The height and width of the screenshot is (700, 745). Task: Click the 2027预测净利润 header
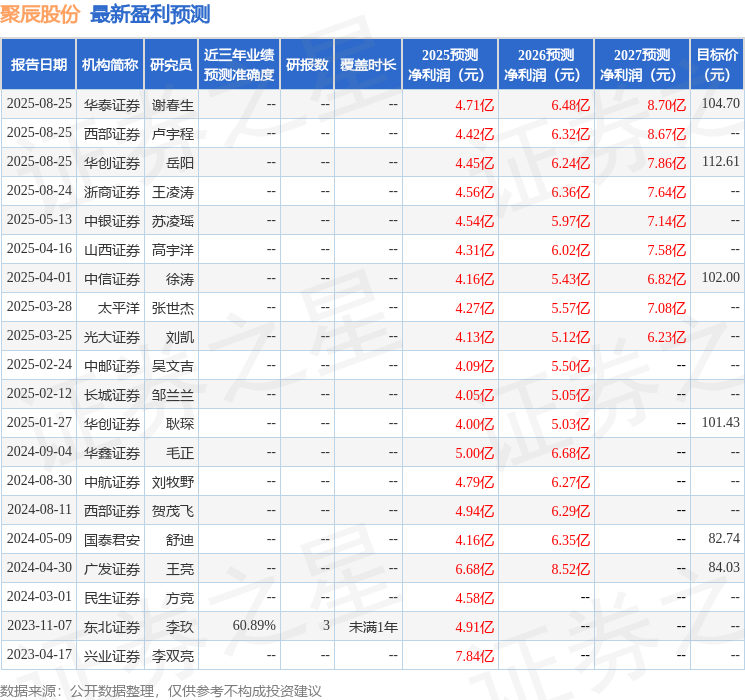pyautogui.click(x=642, y=65)
